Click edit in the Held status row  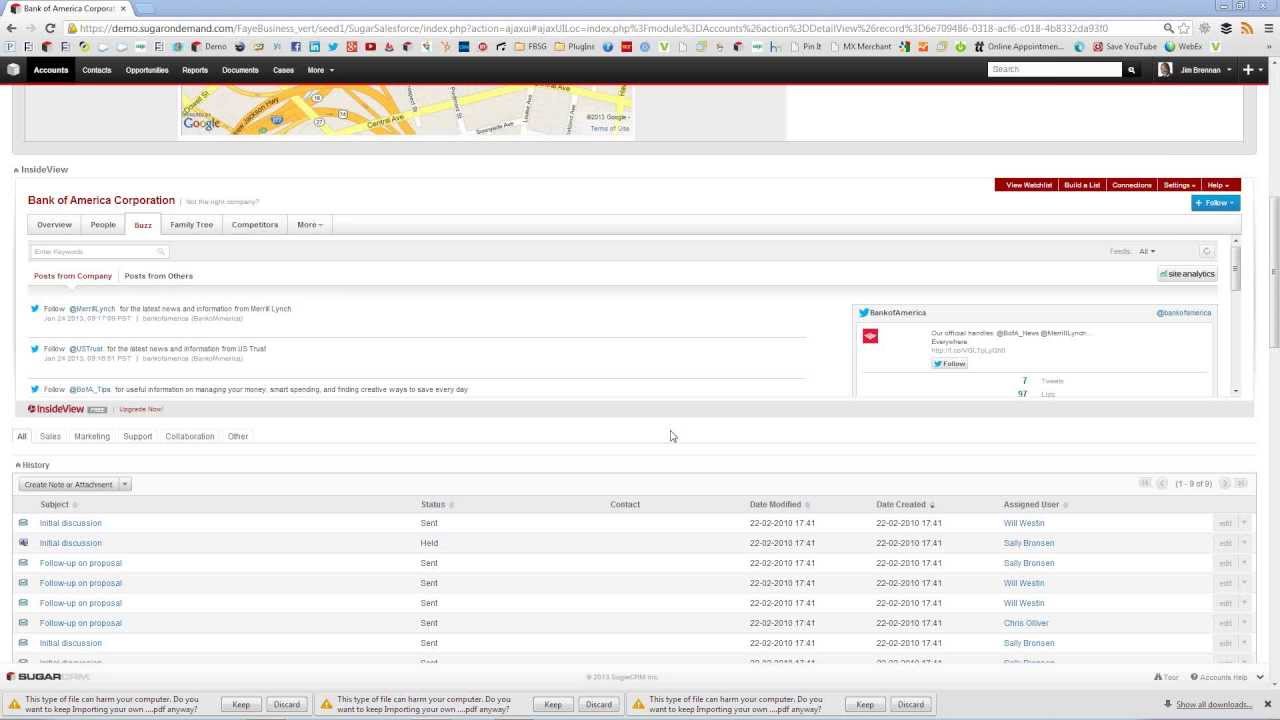click(1225, 543)
